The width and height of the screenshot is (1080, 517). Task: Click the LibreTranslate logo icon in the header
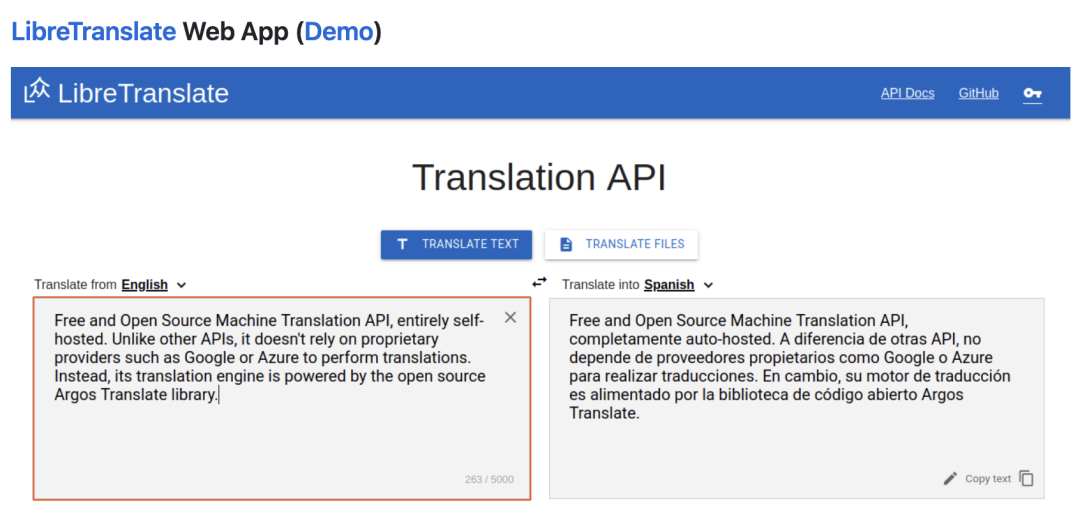click(37, 92)
